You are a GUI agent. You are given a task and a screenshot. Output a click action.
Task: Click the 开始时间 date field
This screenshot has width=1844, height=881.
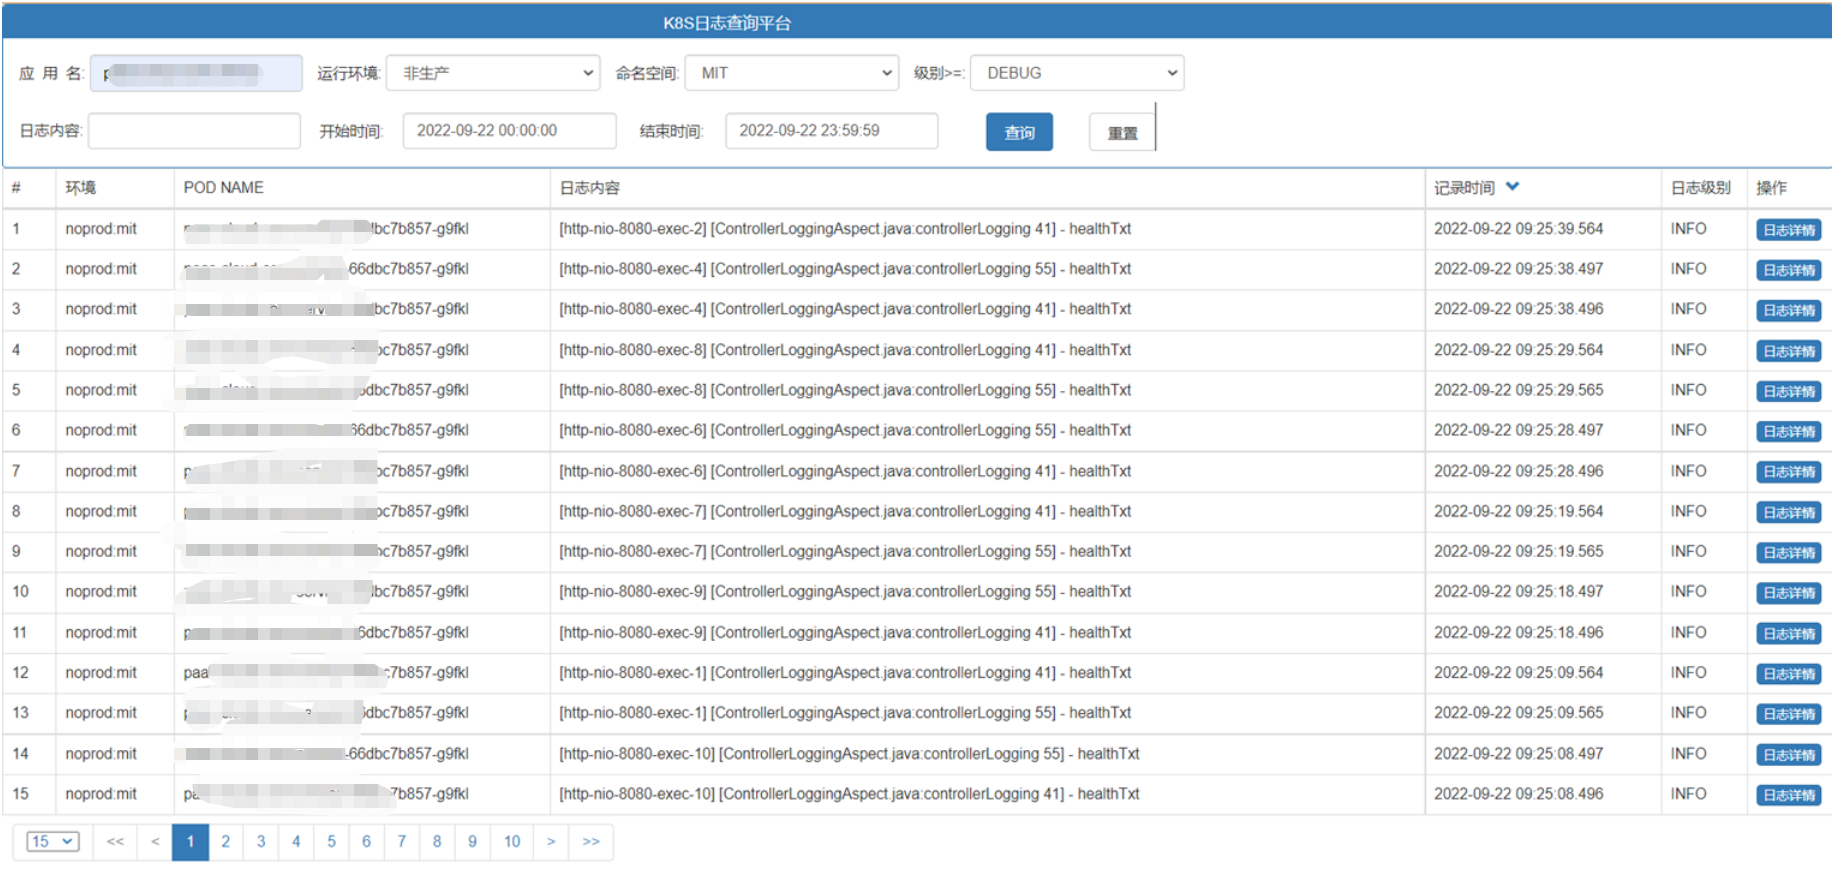[x=509, y=131]
